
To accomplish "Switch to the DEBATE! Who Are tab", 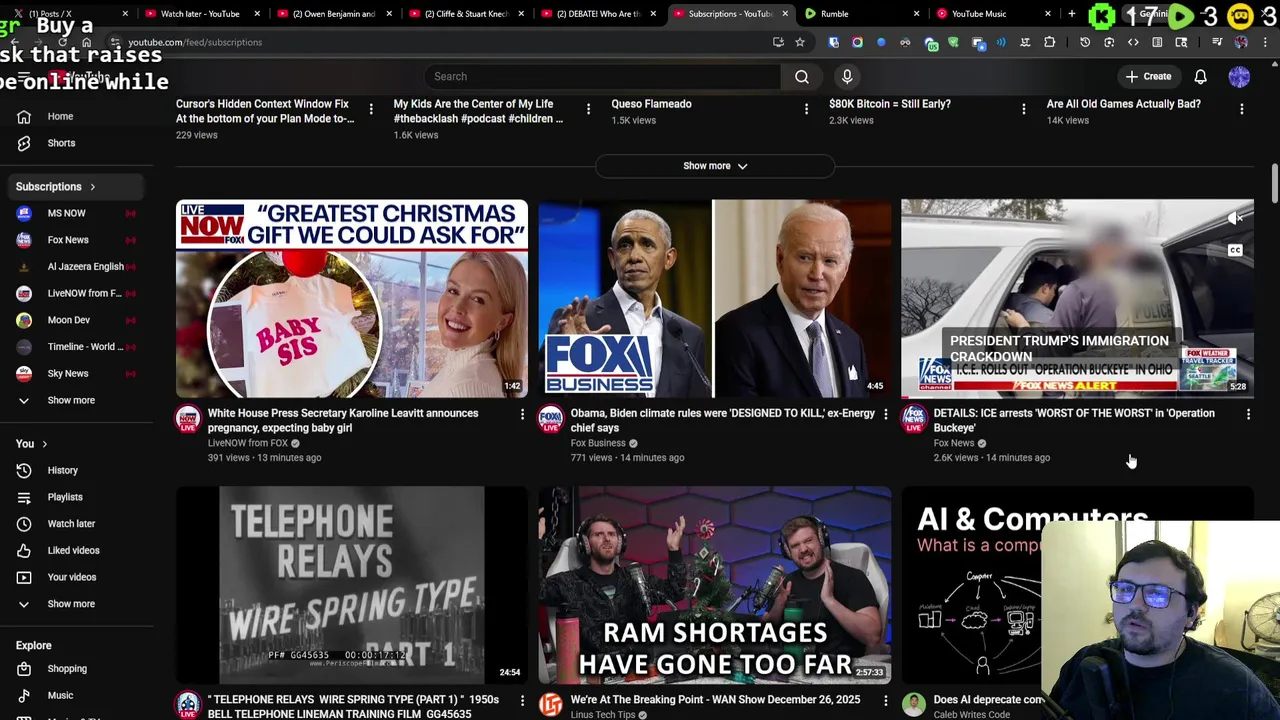I will click(x=598, y=14).
